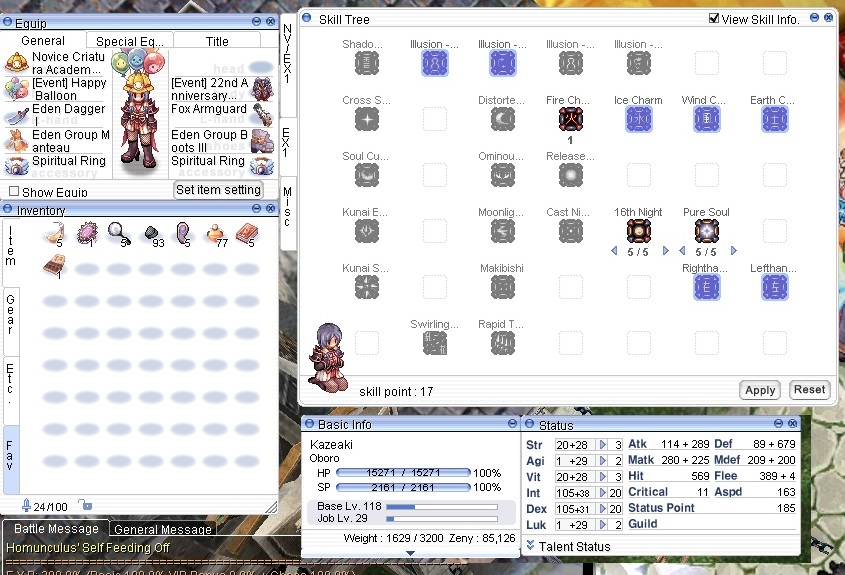Raise Vit with its arrow button

point(603,477)
